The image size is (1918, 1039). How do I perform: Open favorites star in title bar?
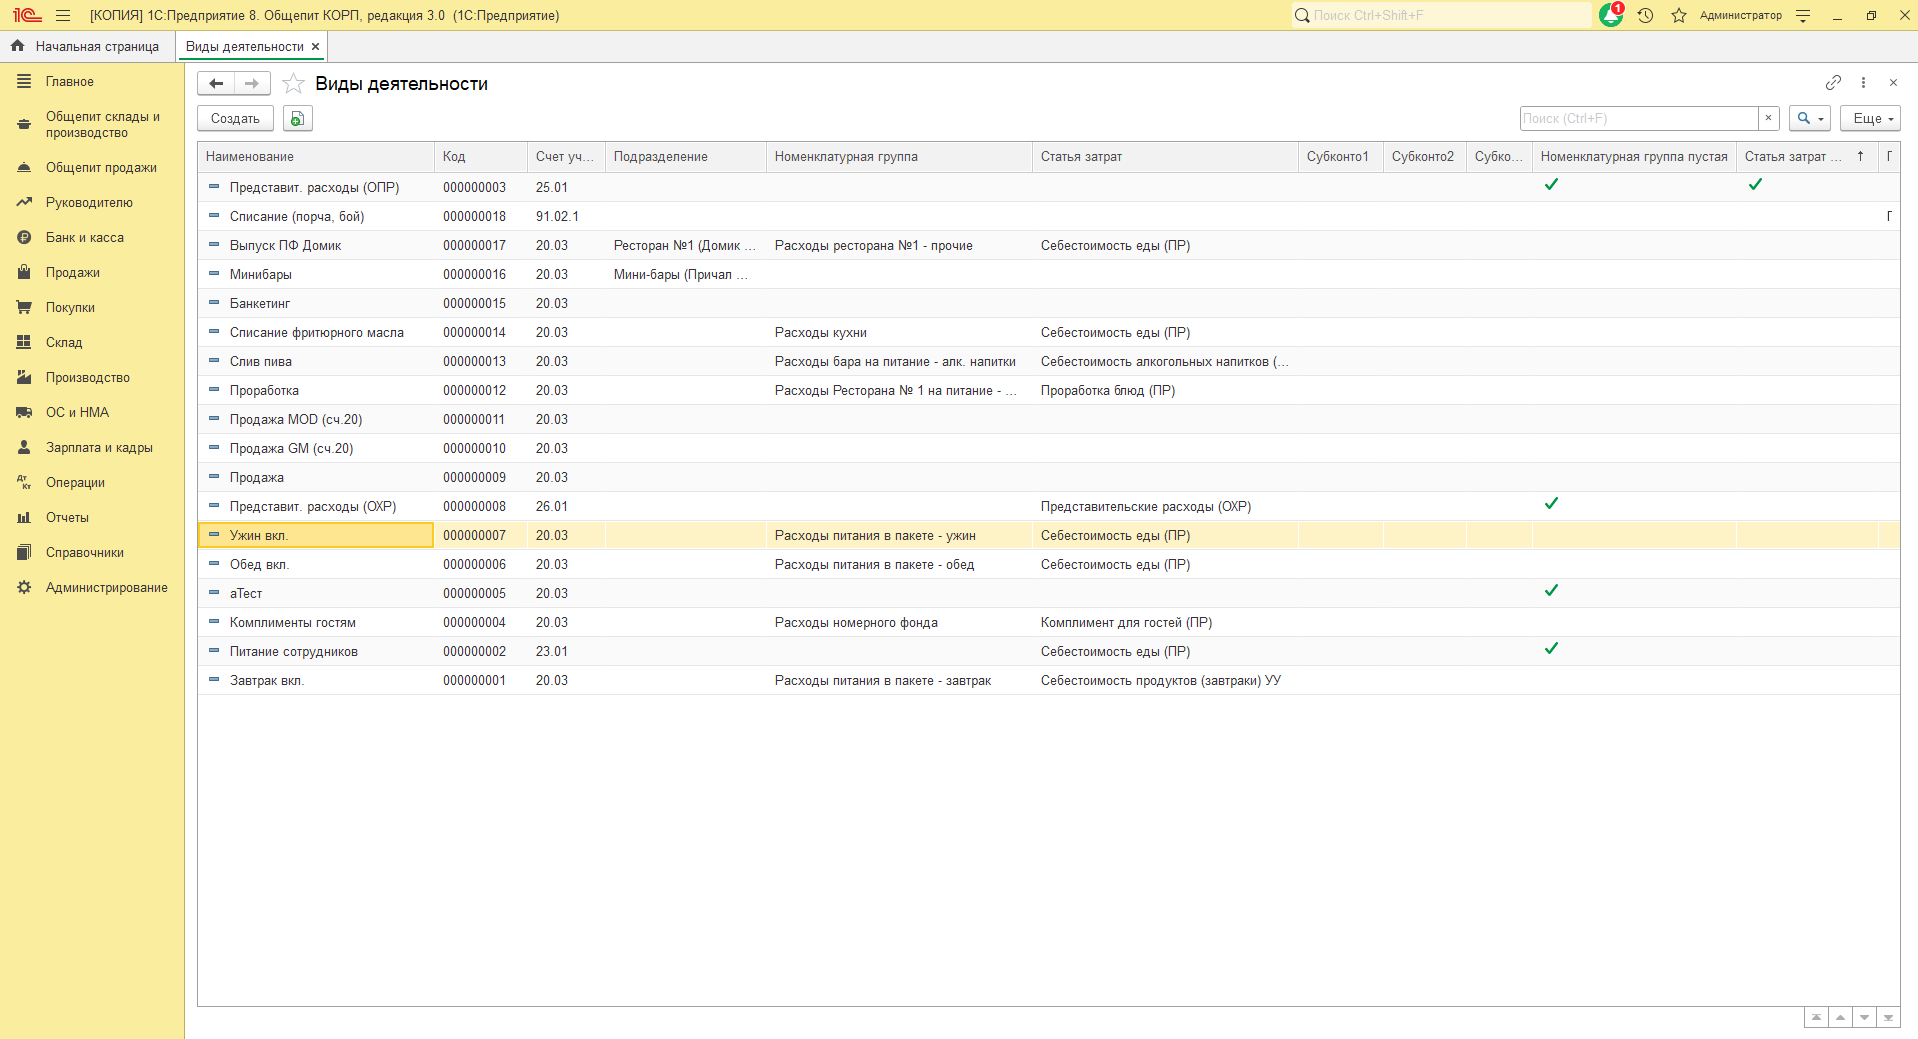tap(1679, 15)
